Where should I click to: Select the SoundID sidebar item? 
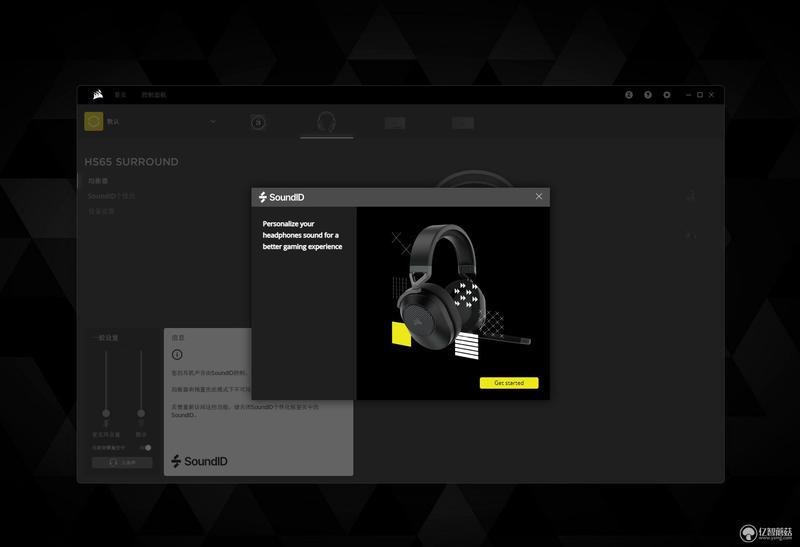[x=111, y=196]
